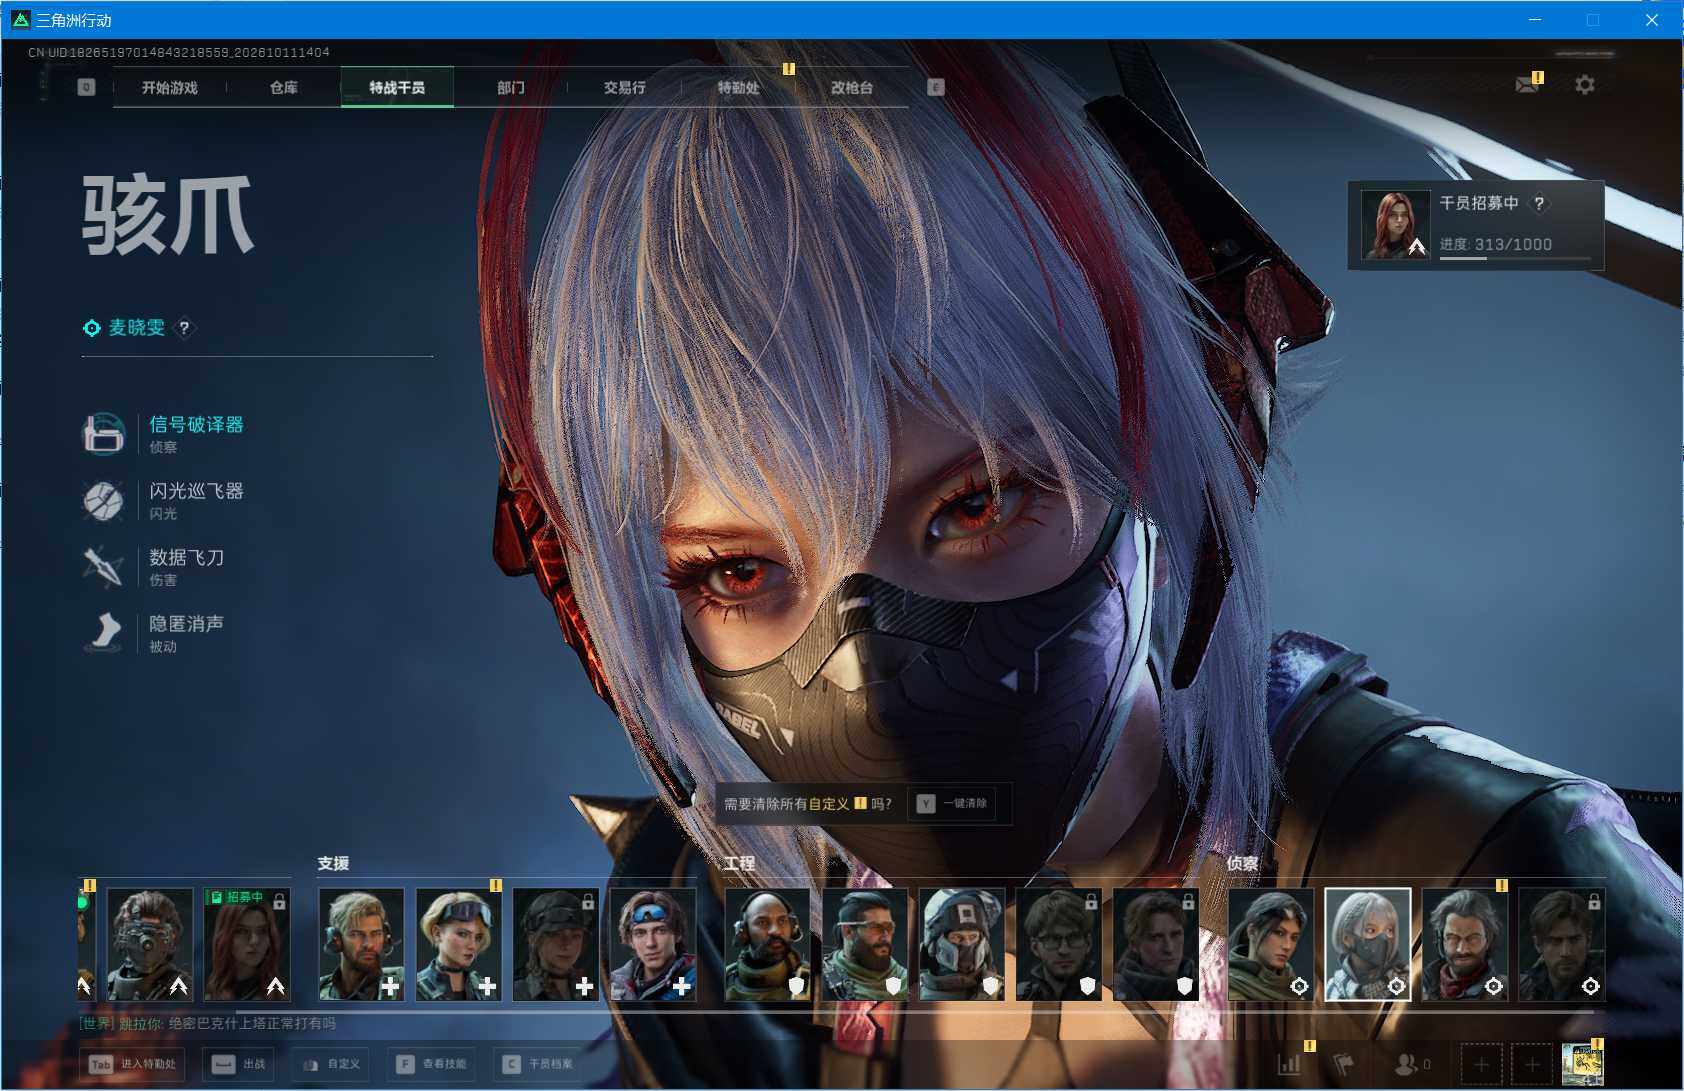Image resolution: width=1684 pixels, height=1091 pixels.
Task: Select the 支援 operator with blue headband
Action: 652,944
